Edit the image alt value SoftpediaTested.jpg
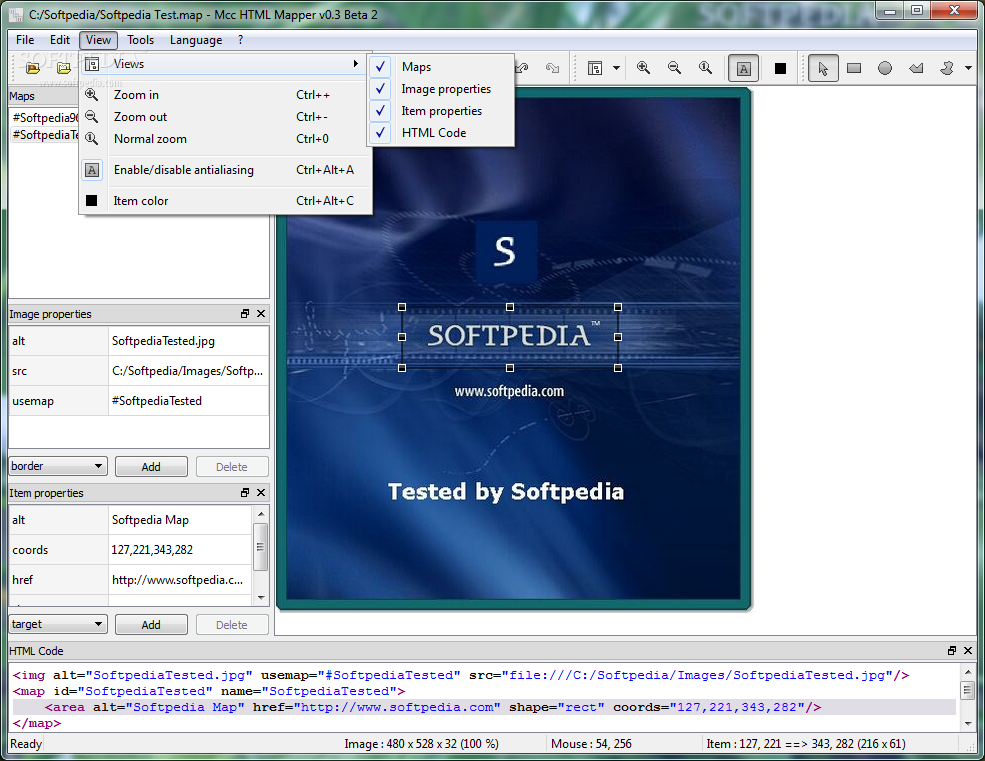The height and width of the screenshot is (761, 985). 188,341
